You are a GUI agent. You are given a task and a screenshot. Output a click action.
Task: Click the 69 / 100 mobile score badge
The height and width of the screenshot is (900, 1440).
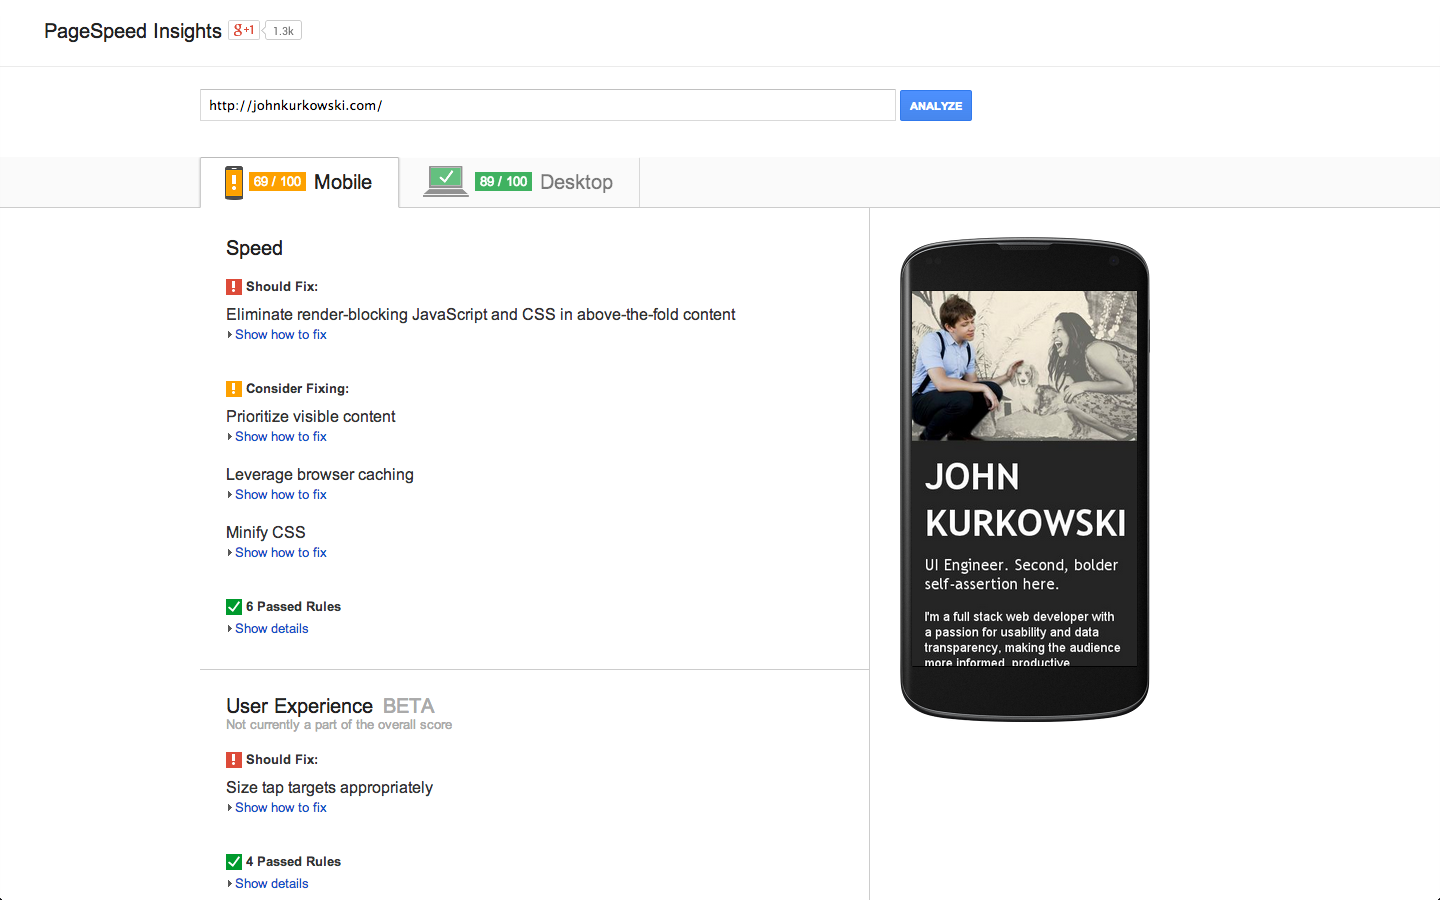point(277,181)
